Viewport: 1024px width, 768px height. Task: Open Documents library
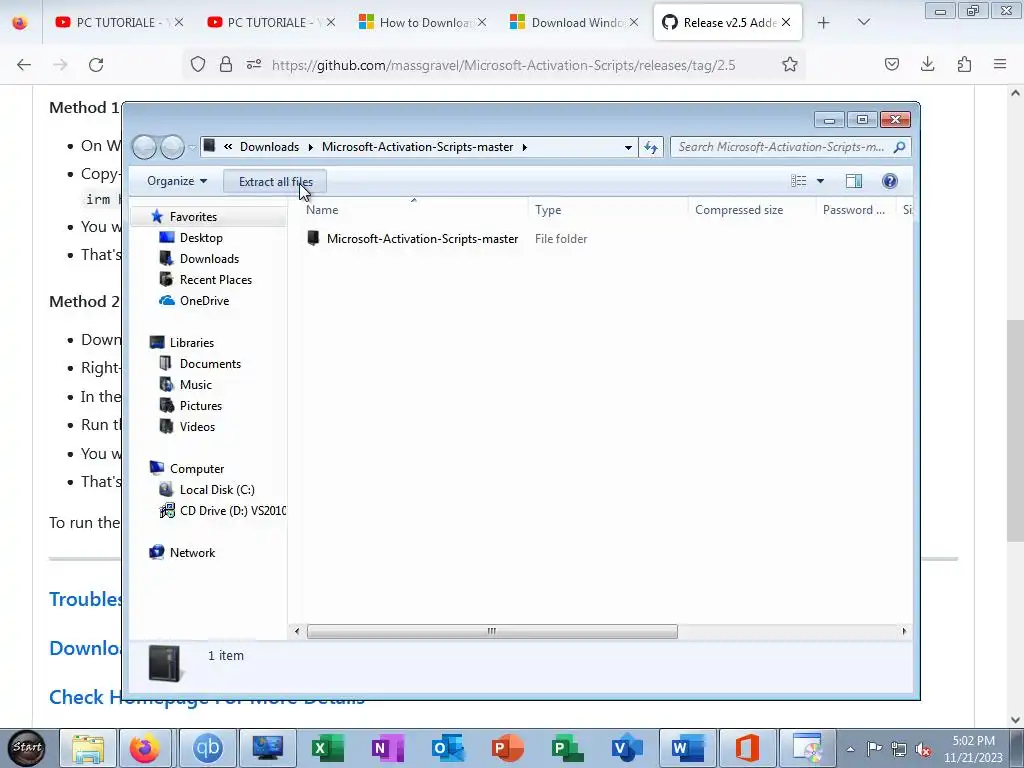coord(210,364)
